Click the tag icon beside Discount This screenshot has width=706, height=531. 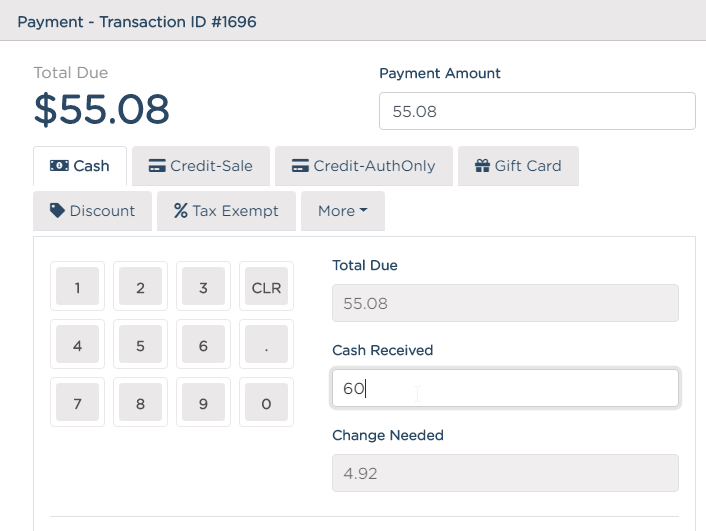click(x=57, y=210)
